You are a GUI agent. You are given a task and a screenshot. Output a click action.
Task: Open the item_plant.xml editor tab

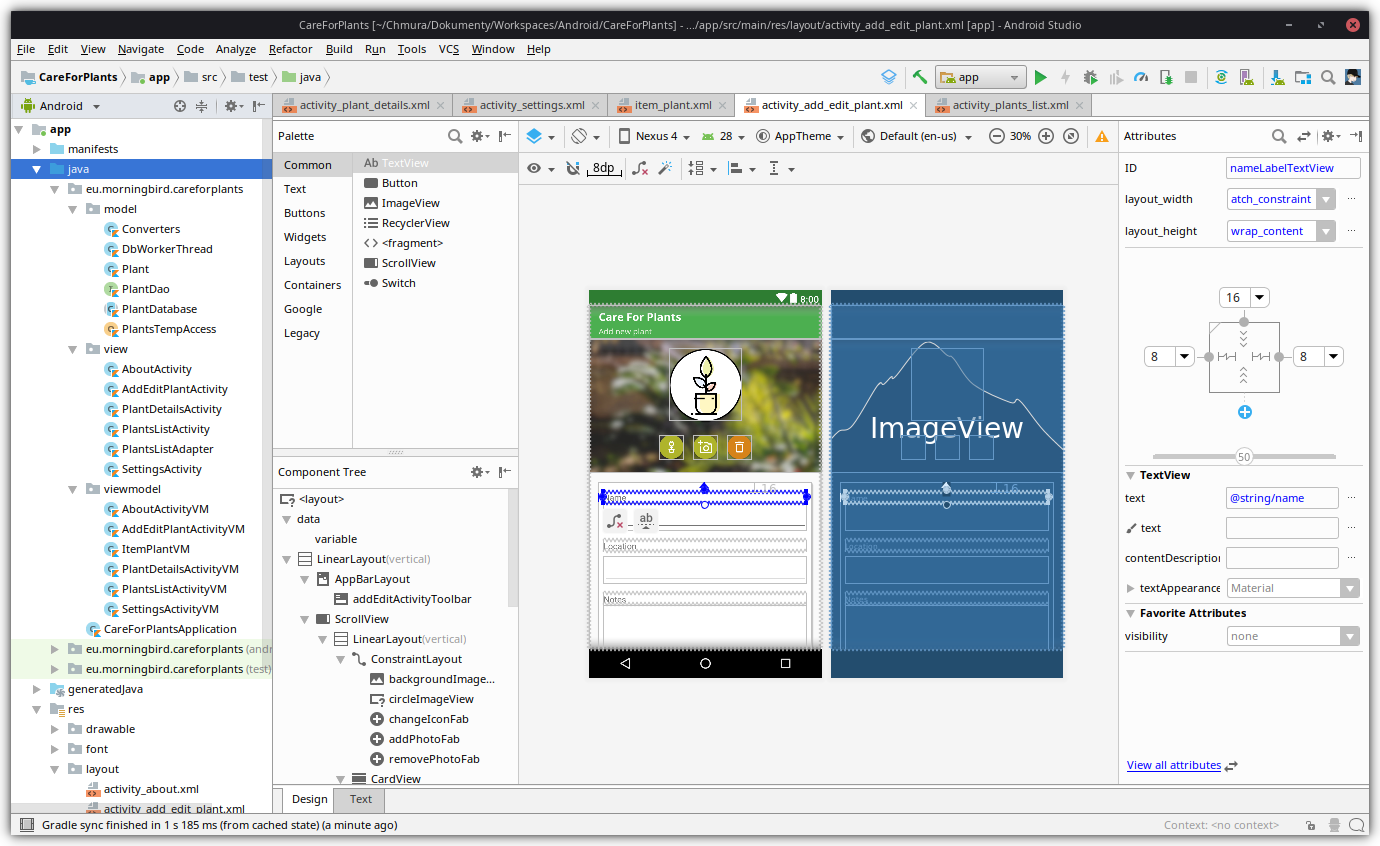click(x=670, y=104)
